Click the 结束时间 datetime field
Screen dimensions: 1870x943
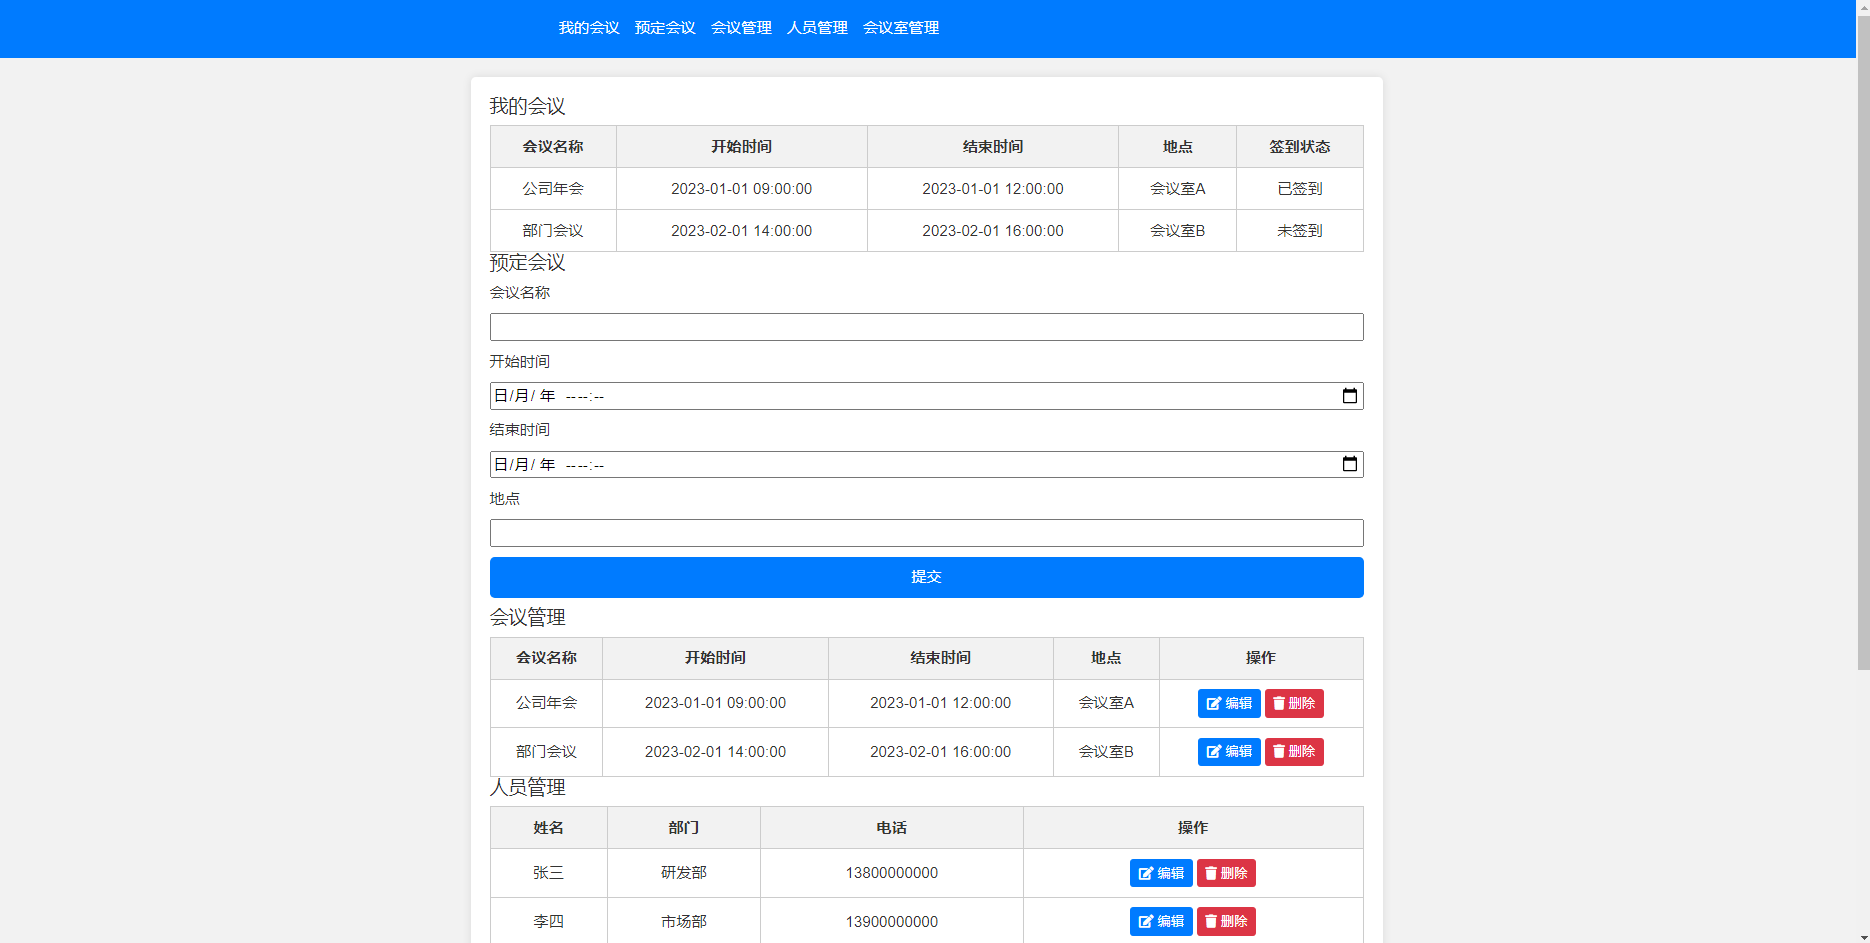point(926,464)
